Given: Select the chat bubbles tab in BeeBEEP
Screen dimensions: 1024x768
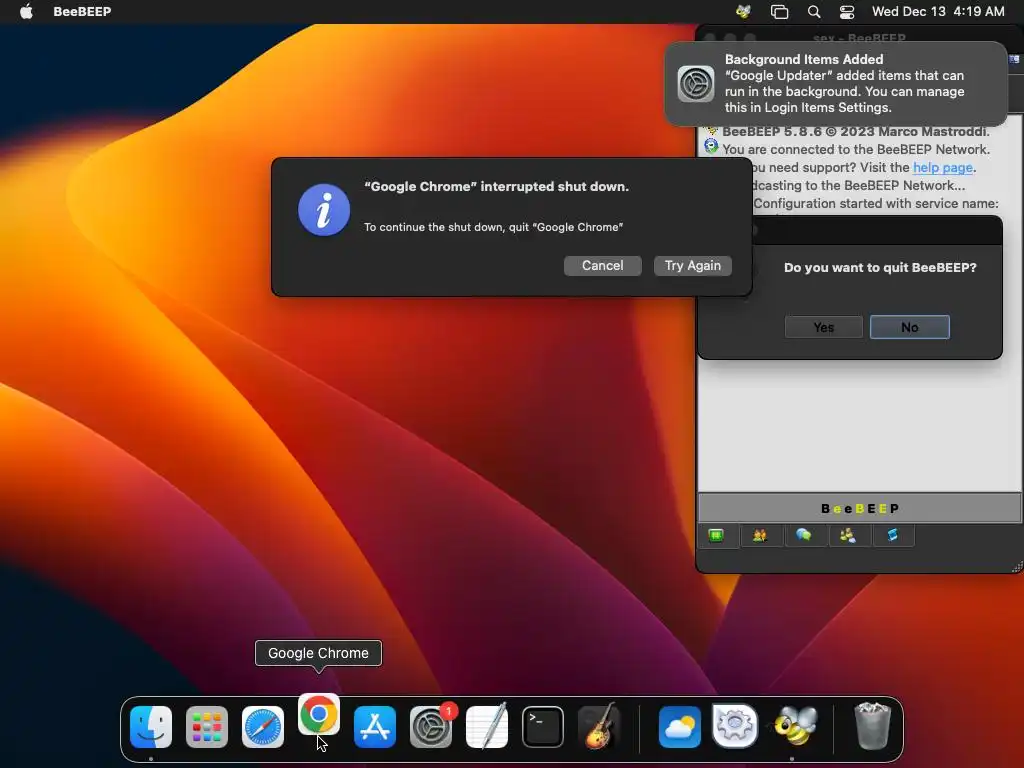Looking at the screenshot, I should pyautogui.click(x=804, y=536).
